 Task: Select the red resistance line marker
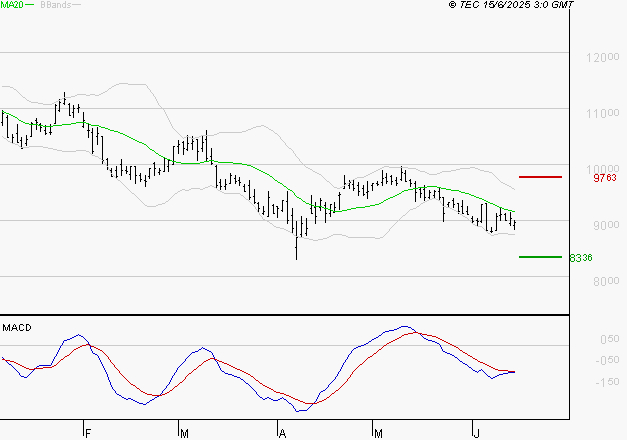click(540, 177)
